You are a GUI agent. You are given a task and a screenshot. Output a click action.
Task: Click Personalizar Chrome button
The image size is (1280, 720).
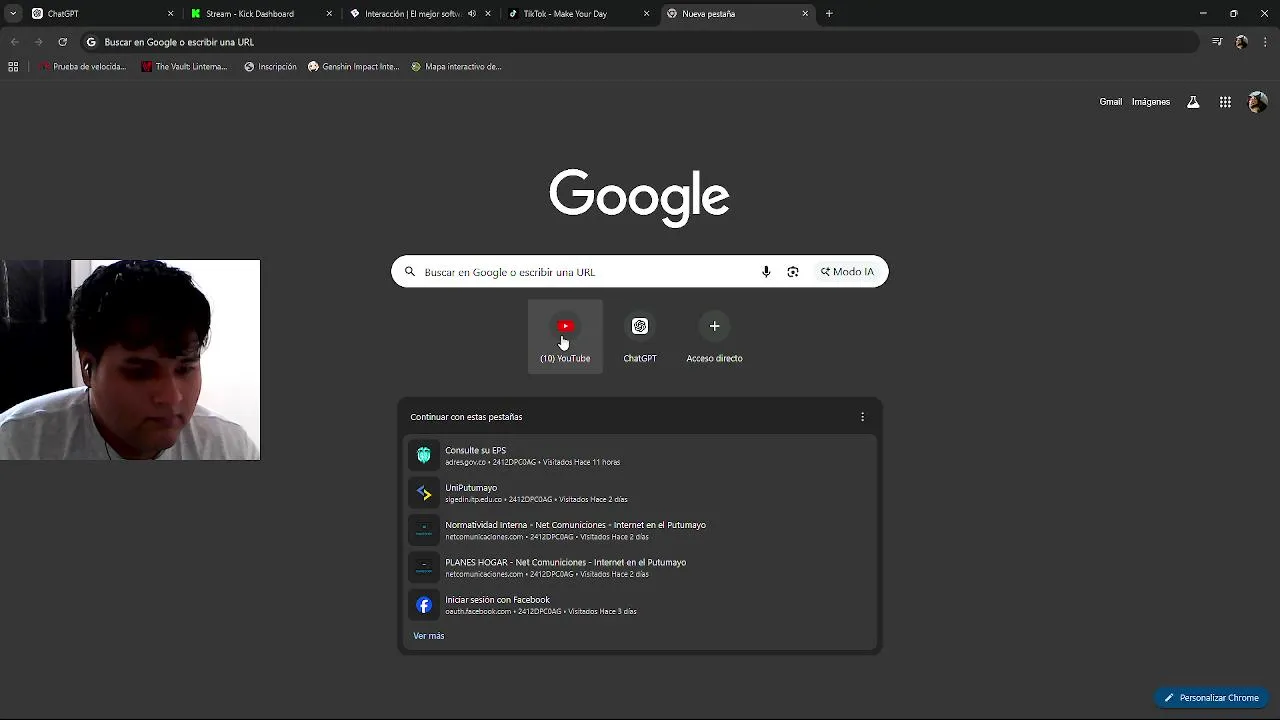pyautogui.click(x=1212, y=698)
